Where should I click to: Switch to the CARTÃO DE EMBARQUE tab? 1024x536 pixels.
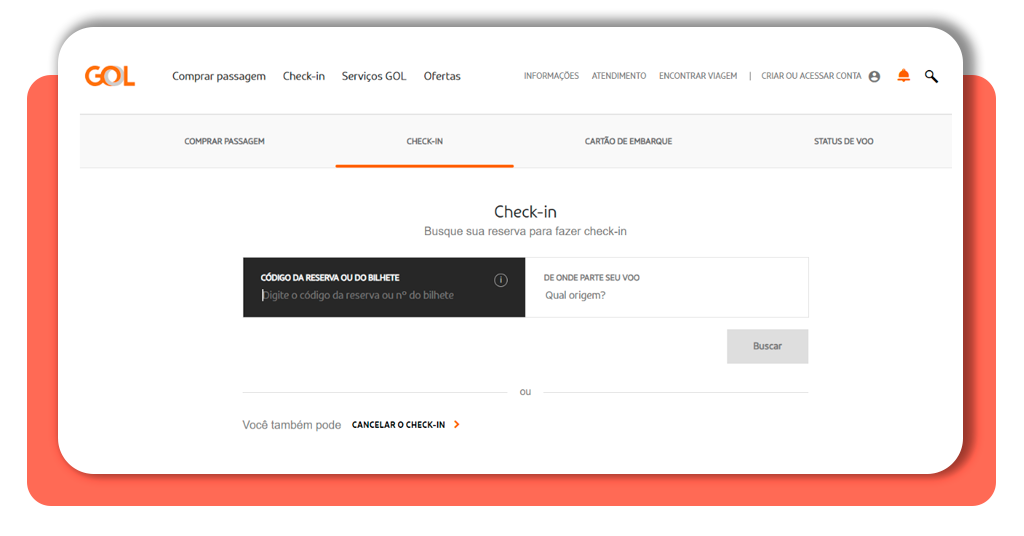[628, 141]
